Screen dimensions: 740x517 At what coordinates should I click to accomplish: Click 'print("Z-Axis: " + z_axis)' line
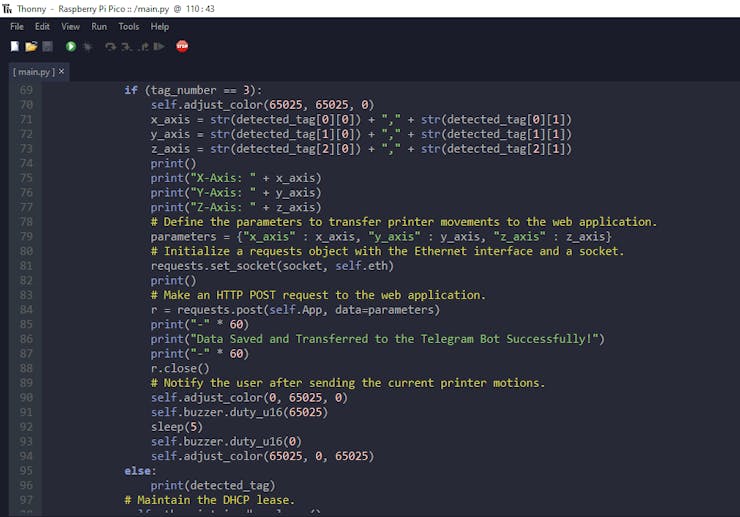(235, 207)
